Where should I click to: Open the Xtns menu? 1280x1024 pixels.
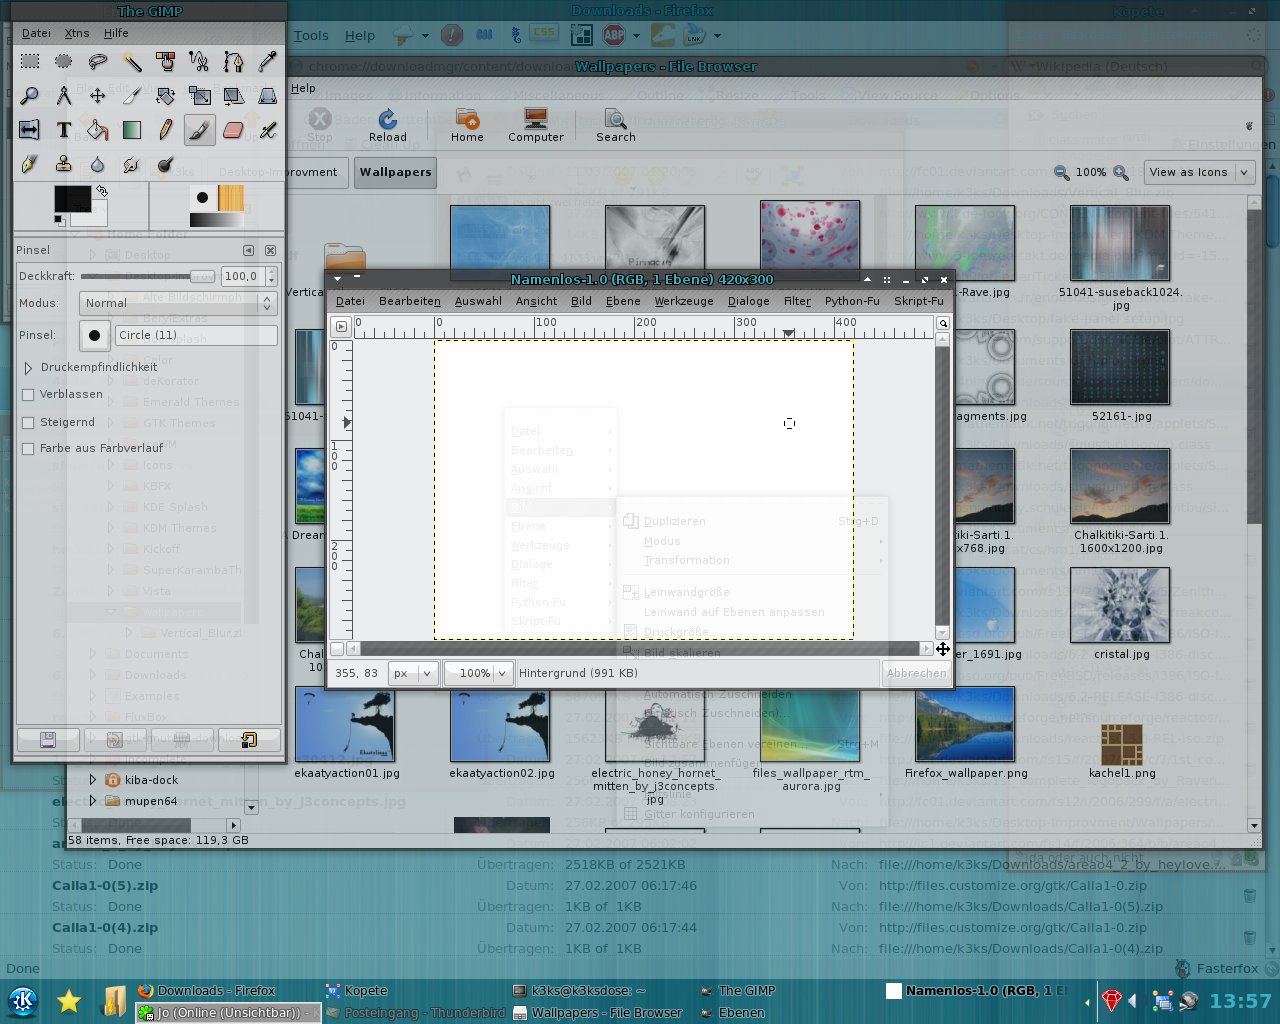pyautogui.click(x=77, y=33)
